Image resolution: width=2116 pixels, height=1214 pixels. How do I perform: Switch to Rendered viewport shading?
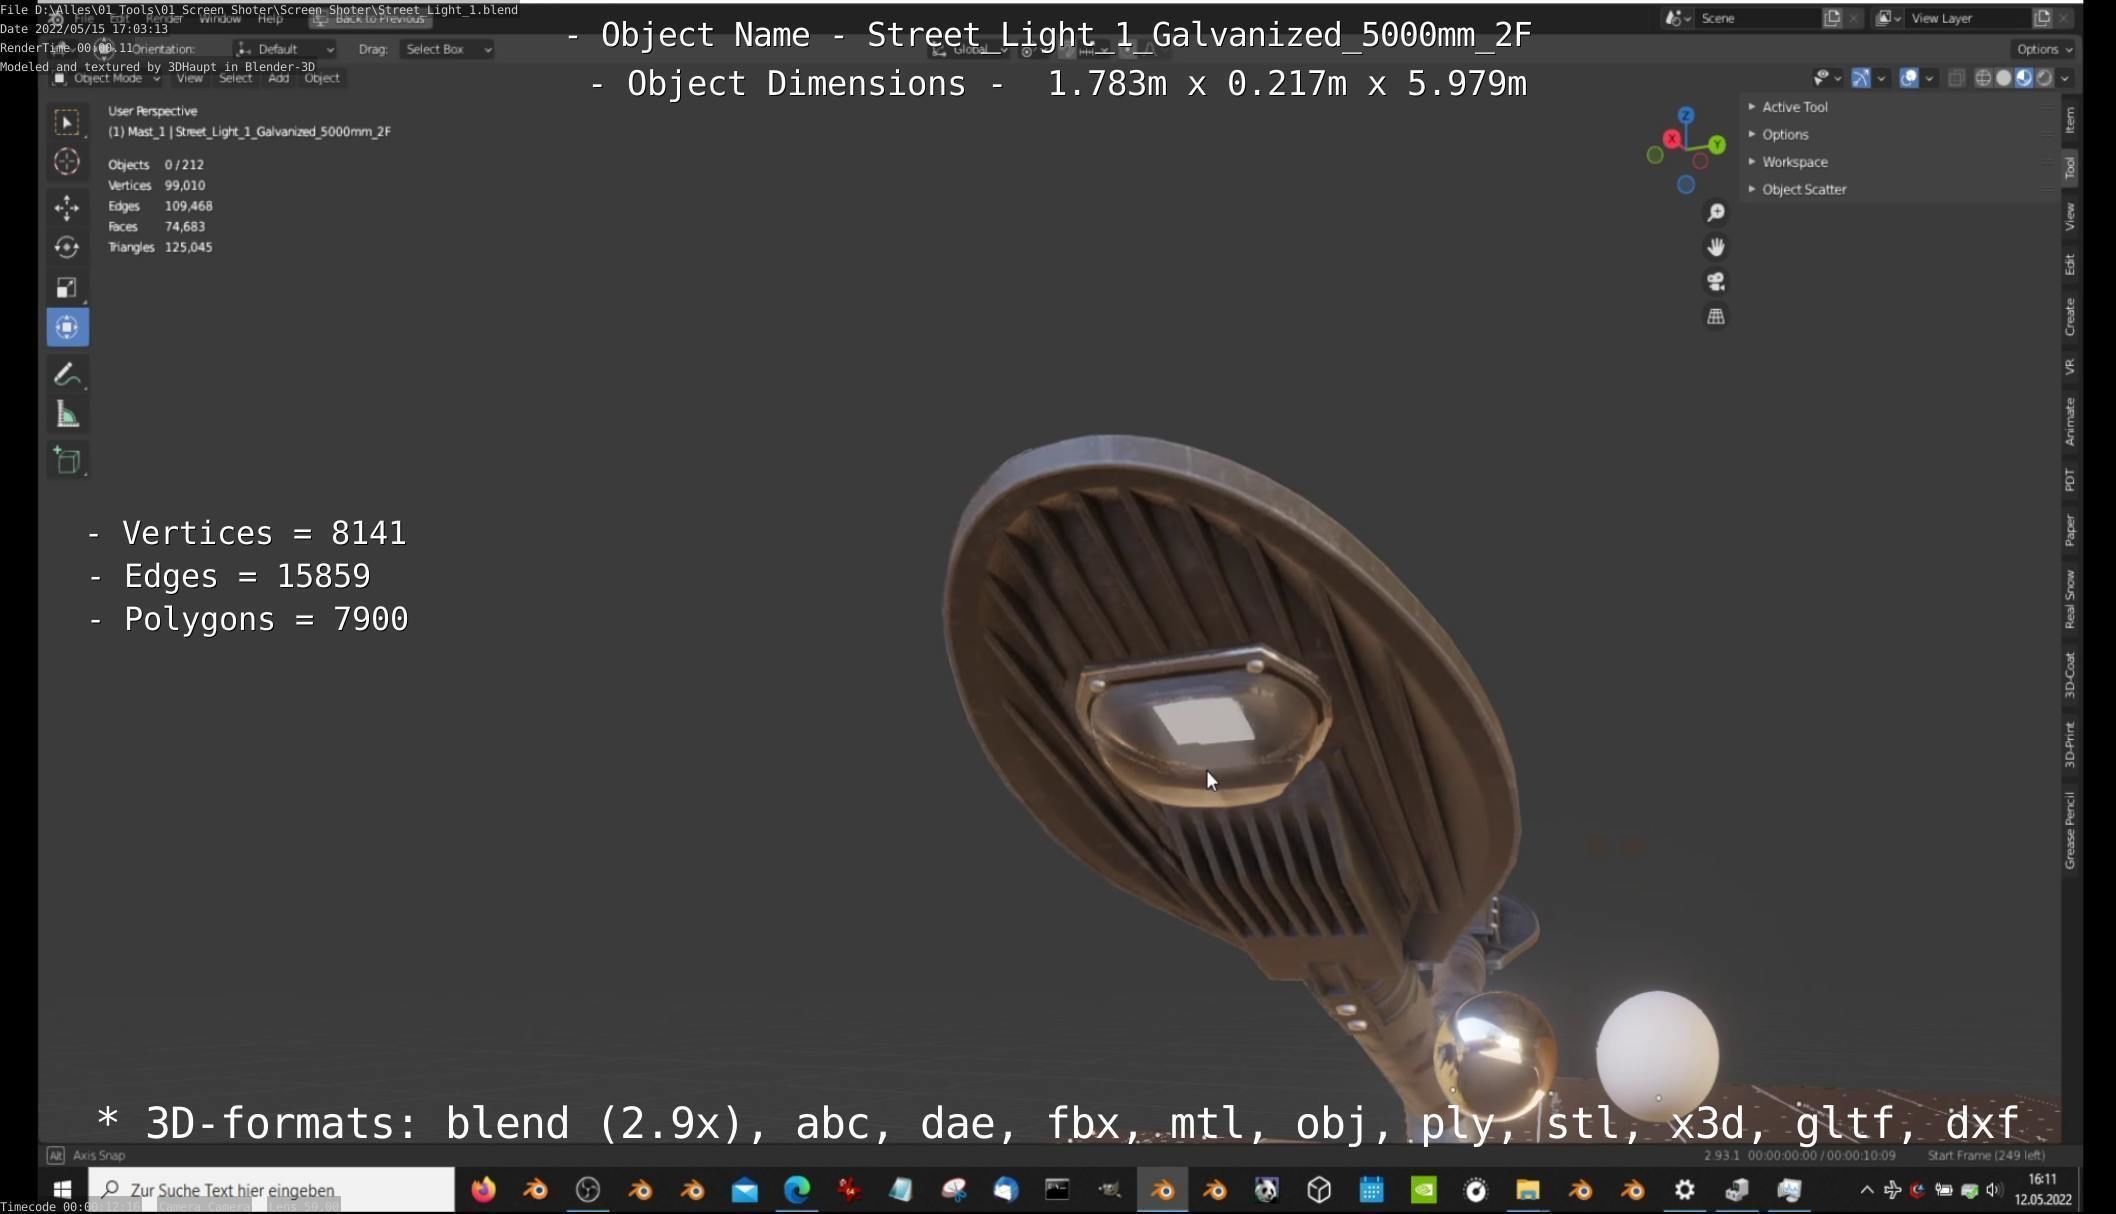click(2044, 78)
